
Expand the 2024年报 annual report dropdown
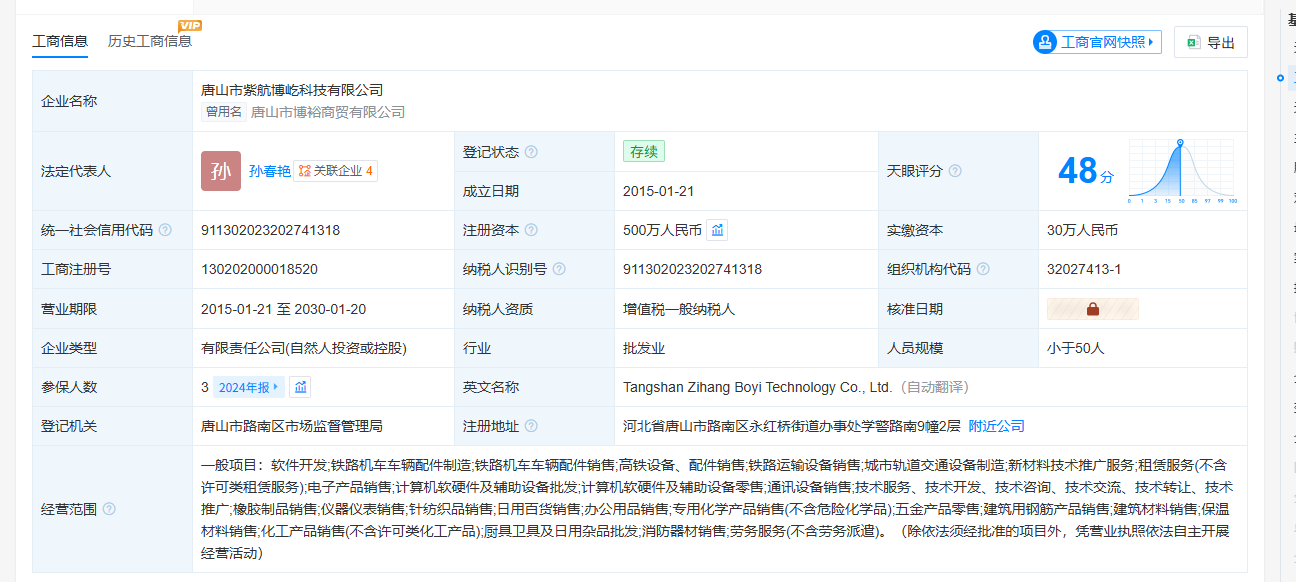tap(248, 387)
